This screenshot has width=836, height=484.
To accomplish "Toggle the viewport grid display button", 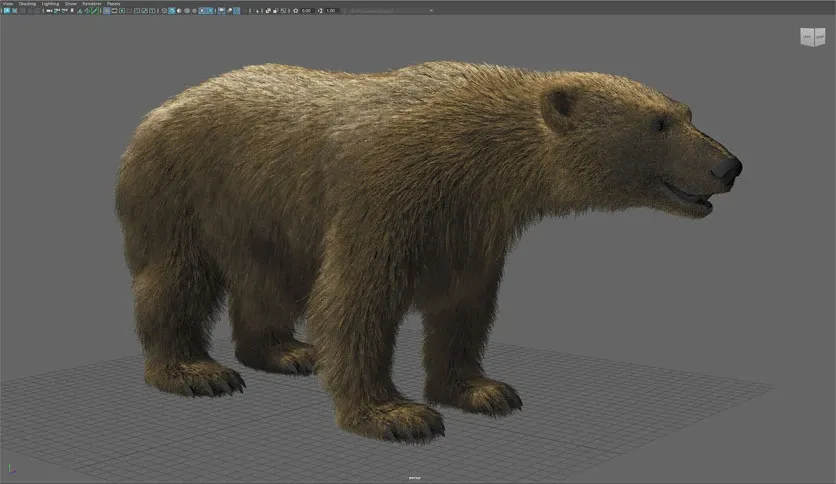I will (x=107, y=11).
